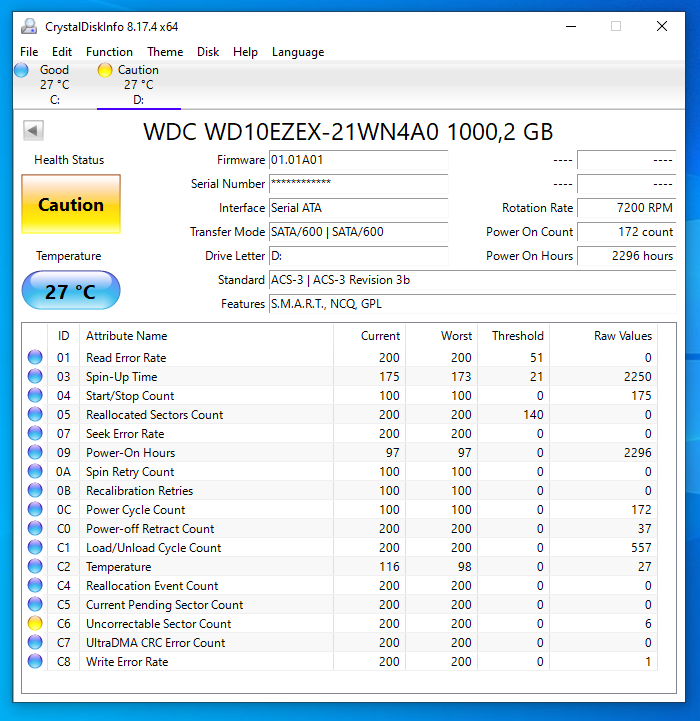This screenshot has width=700, height=721.
Task: Click the Write Error Rate attribute name
Action: [x=127, y=662]
